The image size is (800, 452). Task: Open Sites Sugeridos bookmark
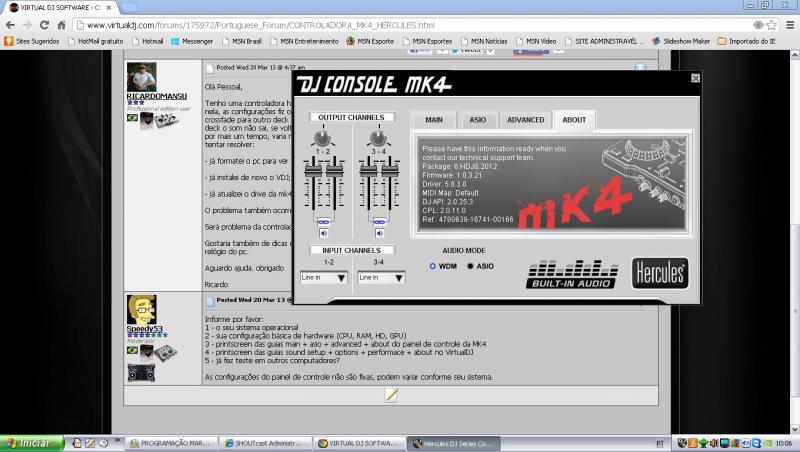pos(32,41)
